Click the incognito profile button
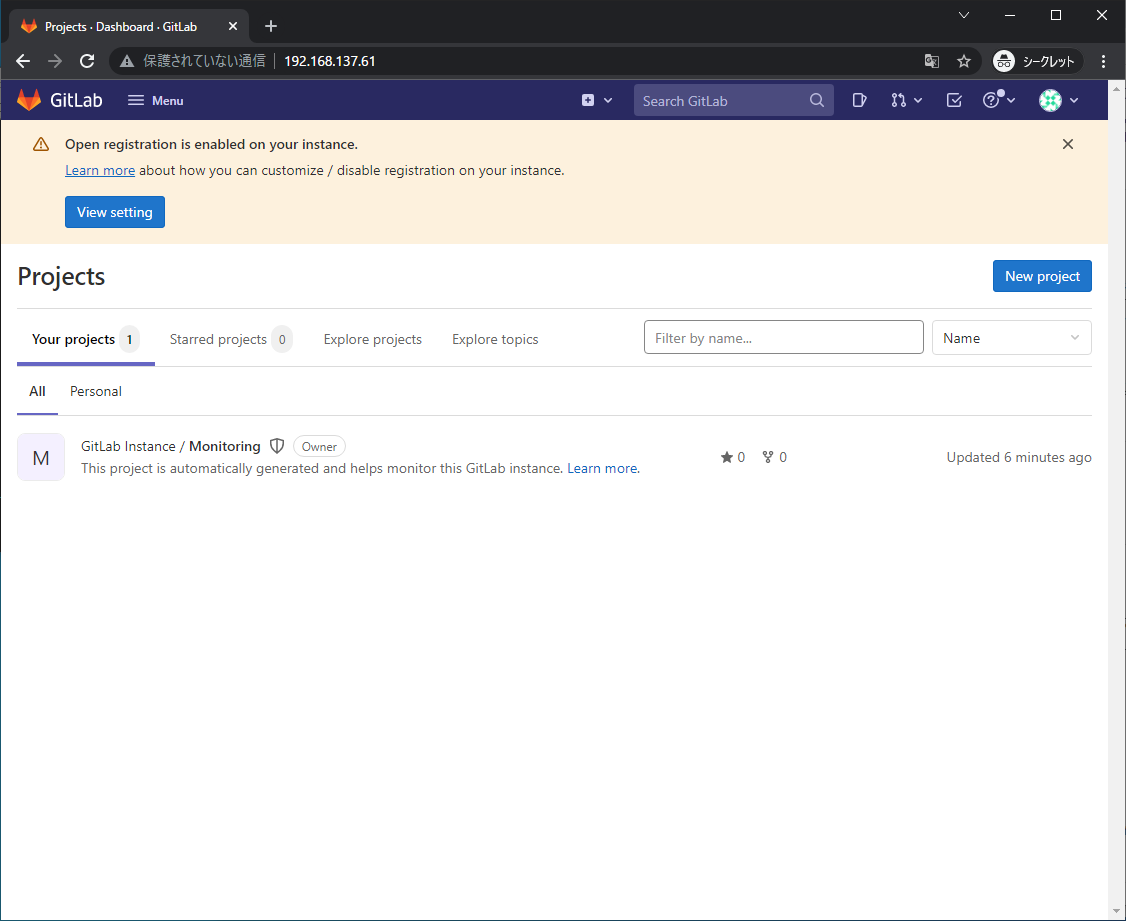The image size is (1126, 921). 1037,61
